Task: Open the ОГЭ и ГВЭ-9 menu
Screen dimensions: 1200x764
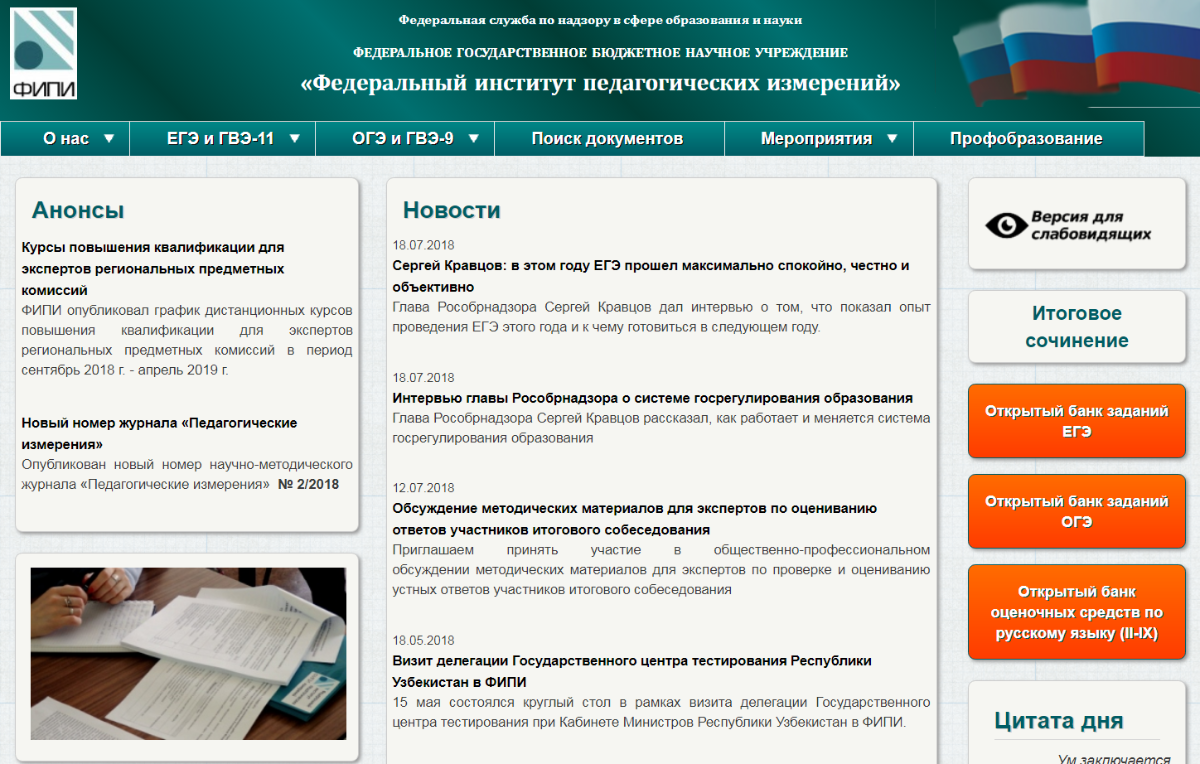Action: pyautogui.click(x=405, y=139)
